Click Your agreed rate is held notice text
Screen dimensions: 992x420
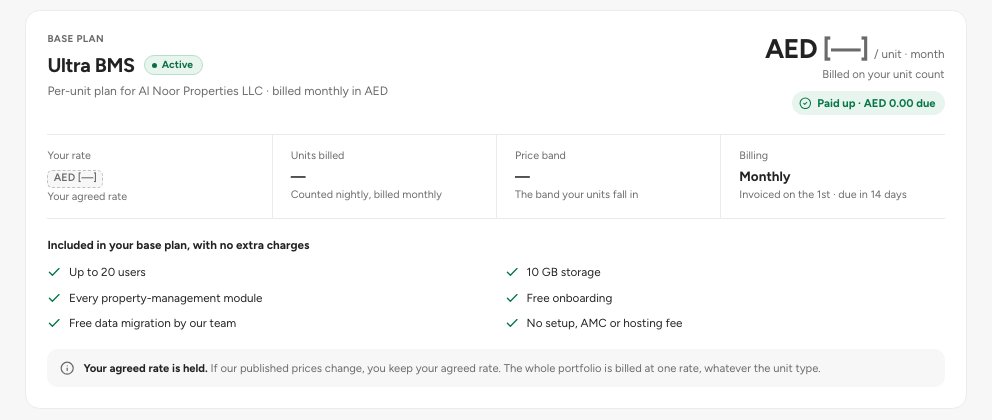[x=452, y=368]
